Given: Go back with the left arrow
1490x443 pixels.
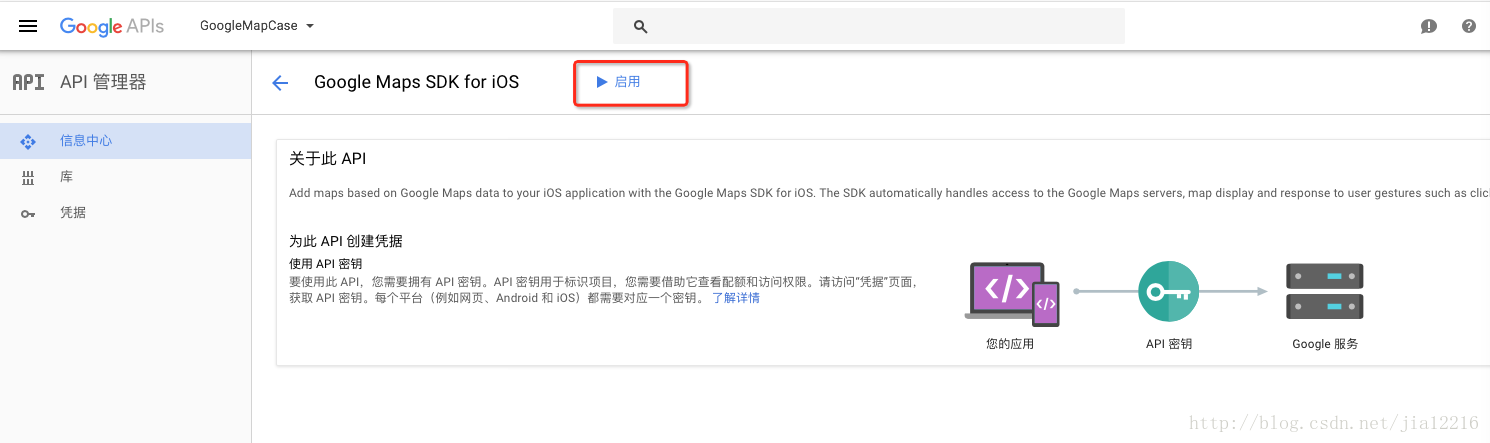Looking at the screenshot, I should pos(280,83).
